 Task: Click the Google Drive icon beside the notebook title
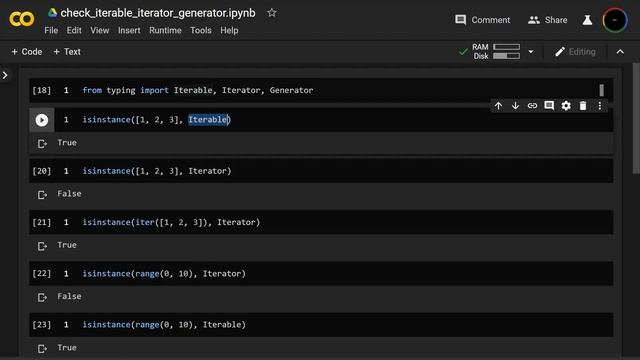[x=52, y=13]
